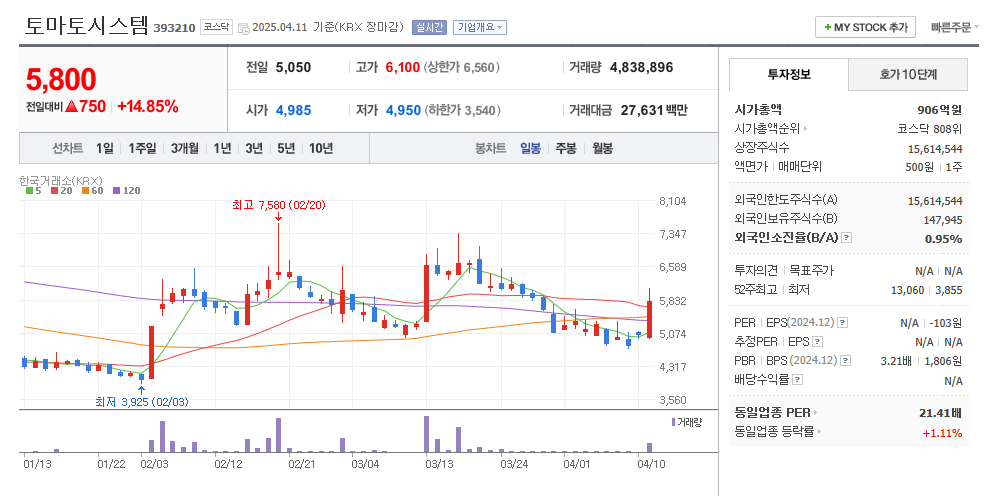Click the 상장주식수 value 15,614,544
The height and width of the screenshot is (496, 998).
click(935, 149)
